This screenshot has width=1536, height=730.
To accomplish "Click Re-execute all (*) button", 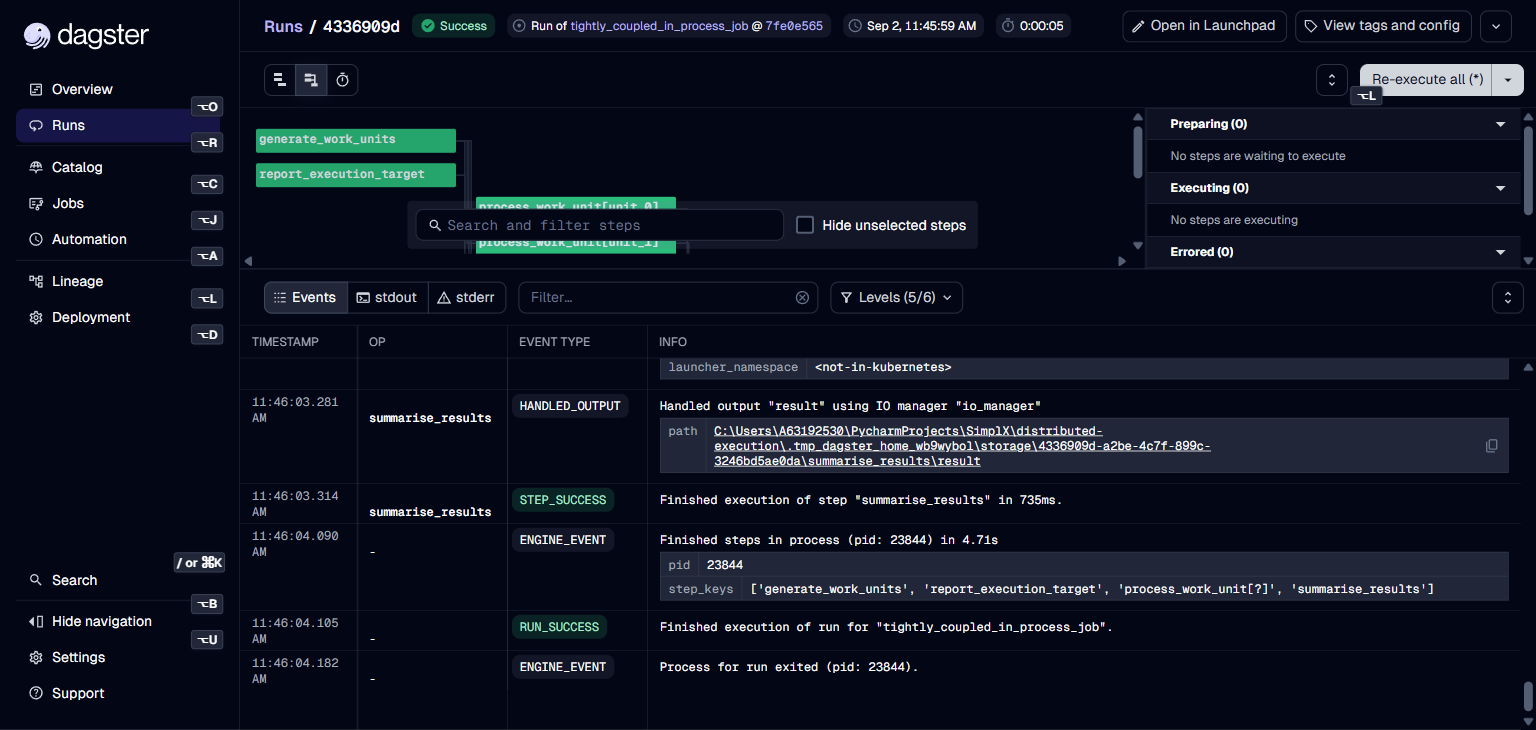I will (x=1426, y=80).
